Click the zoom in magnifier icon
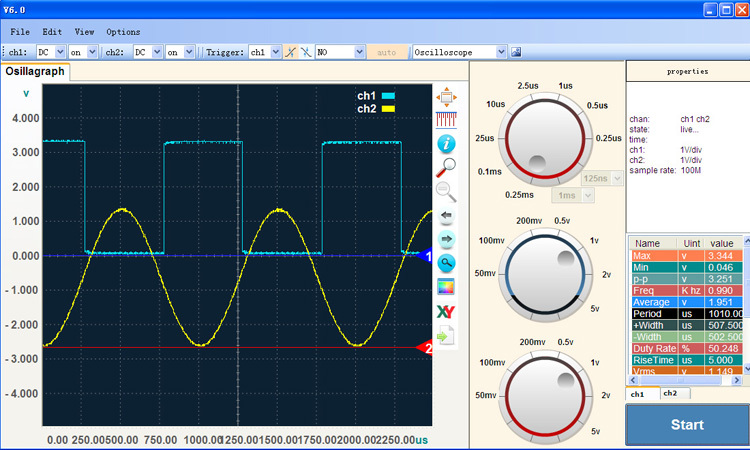Viewport: 750px width, 450px height. tap(446, 167)
